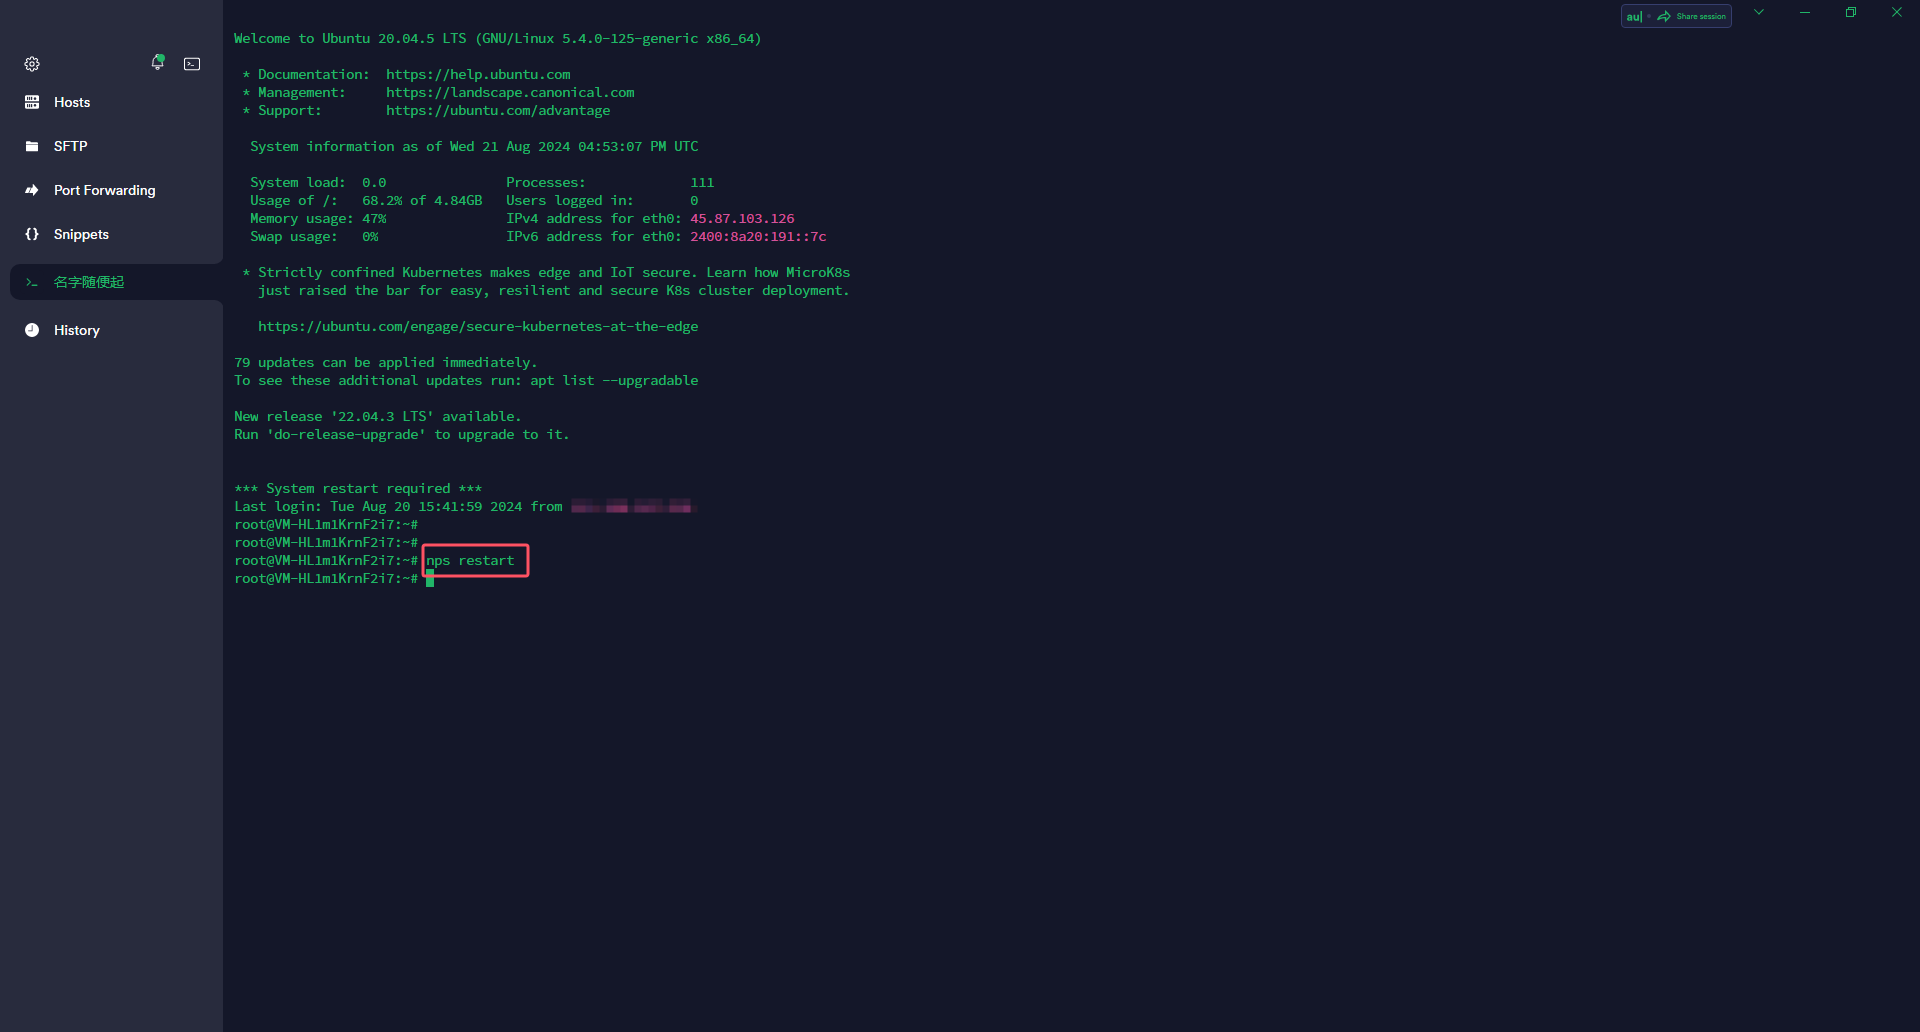This screenshot has width=1920, height=1032.
Task: Click the SFTP folder icon
Action: [x=32, y=146]
